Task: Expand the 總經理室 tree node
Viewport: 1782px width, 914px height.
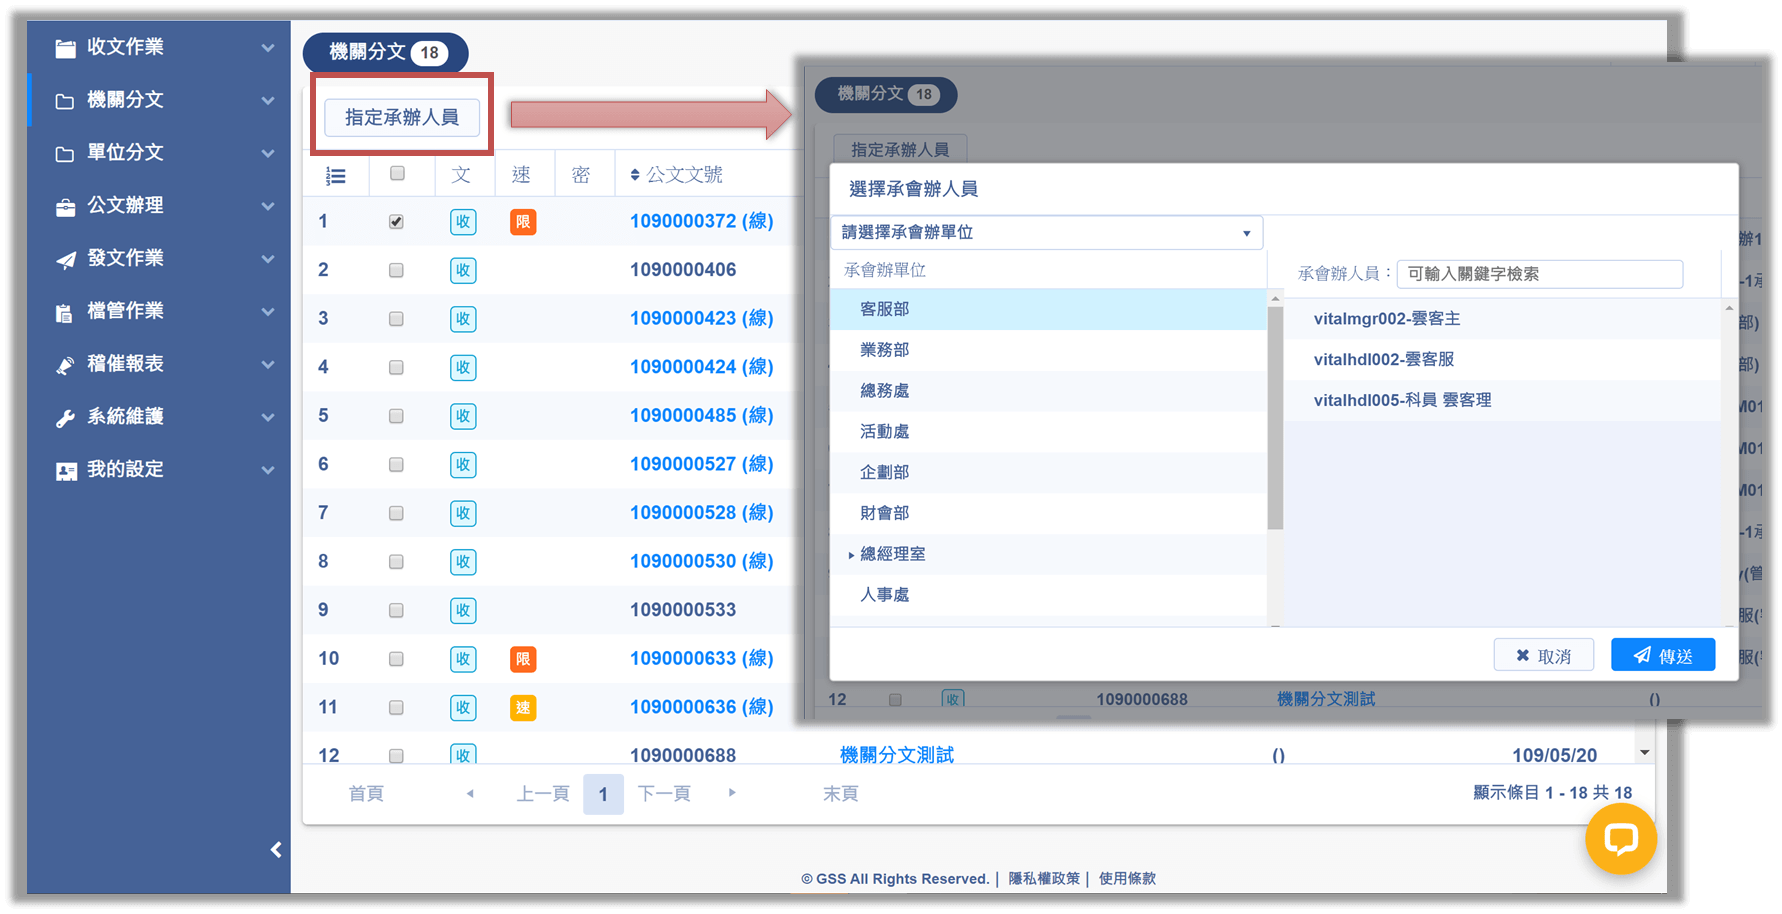Action: click(x=851, y=555)
